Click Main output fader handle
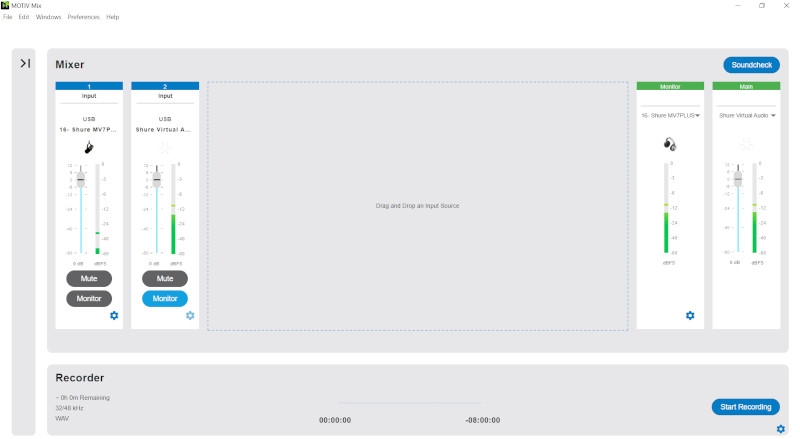The width and height of the screenshot is (800, 439). pos(738,179)
